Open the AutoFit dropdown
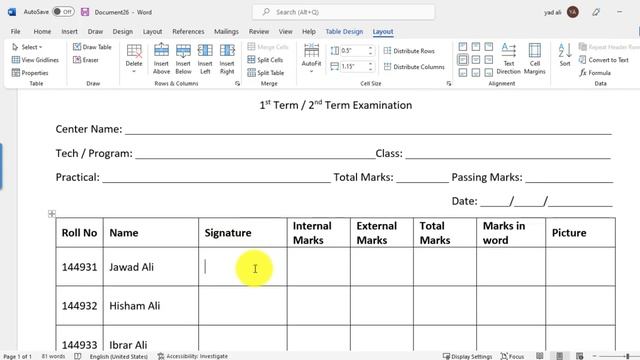 [311, 59]
